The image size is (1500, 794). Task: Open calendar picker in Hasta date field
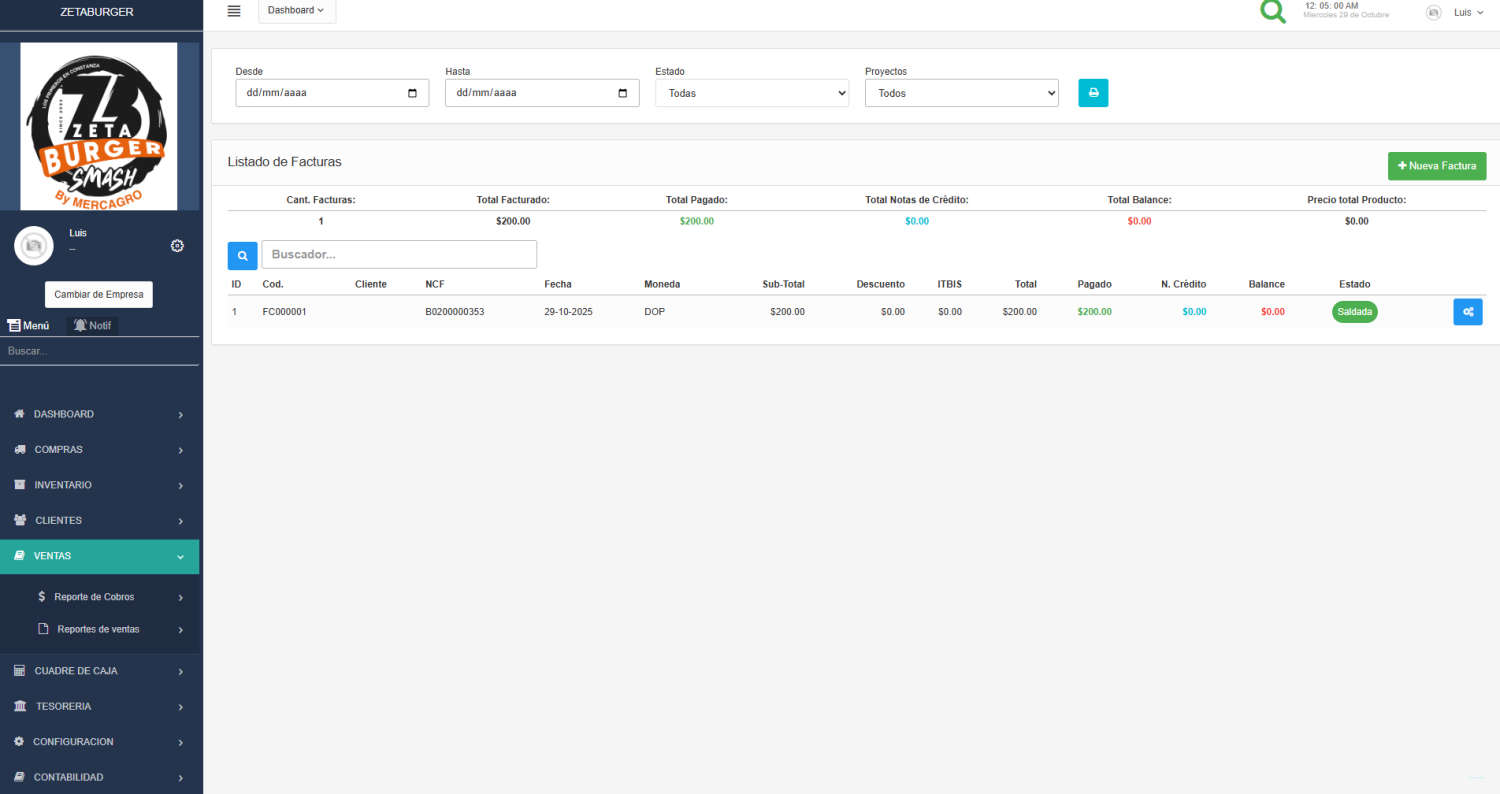[x=623, y=93]
